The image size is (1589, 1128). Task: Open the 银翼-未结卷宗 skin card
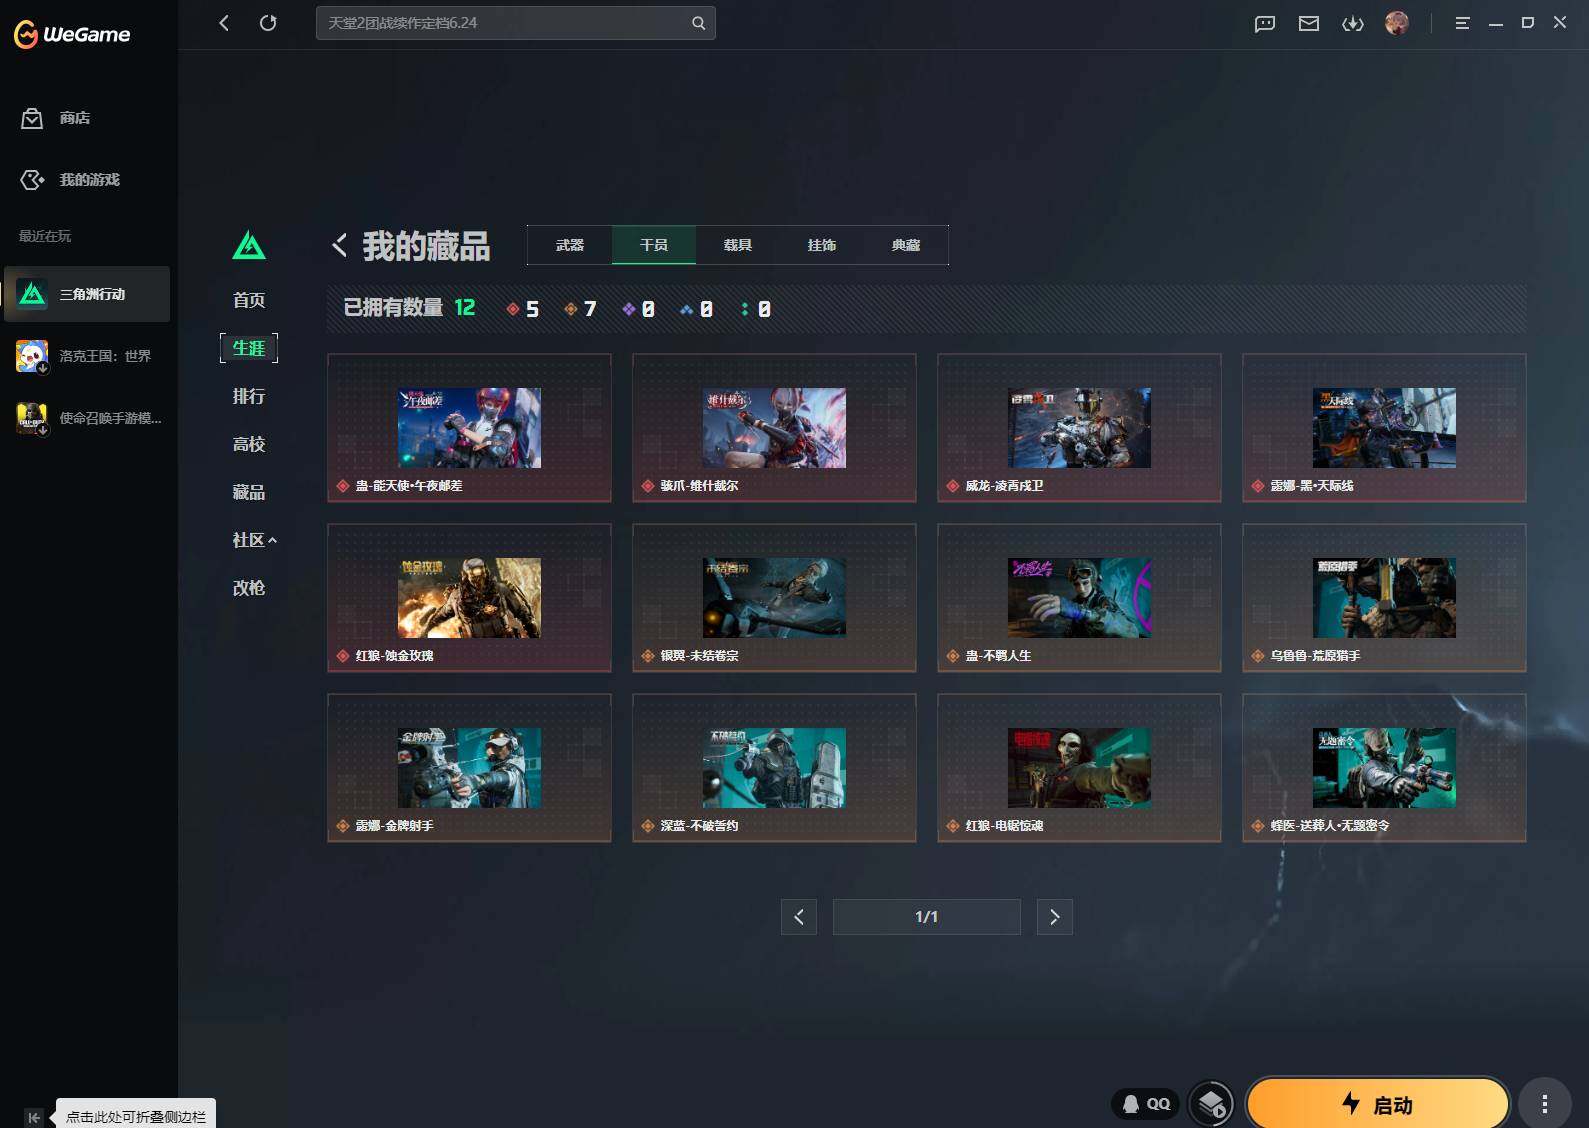tap(774, 598)
